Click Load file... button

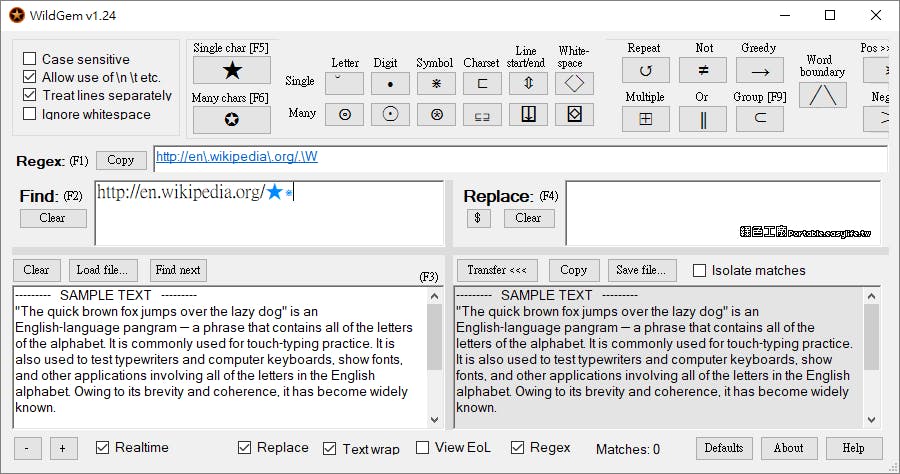103,270
